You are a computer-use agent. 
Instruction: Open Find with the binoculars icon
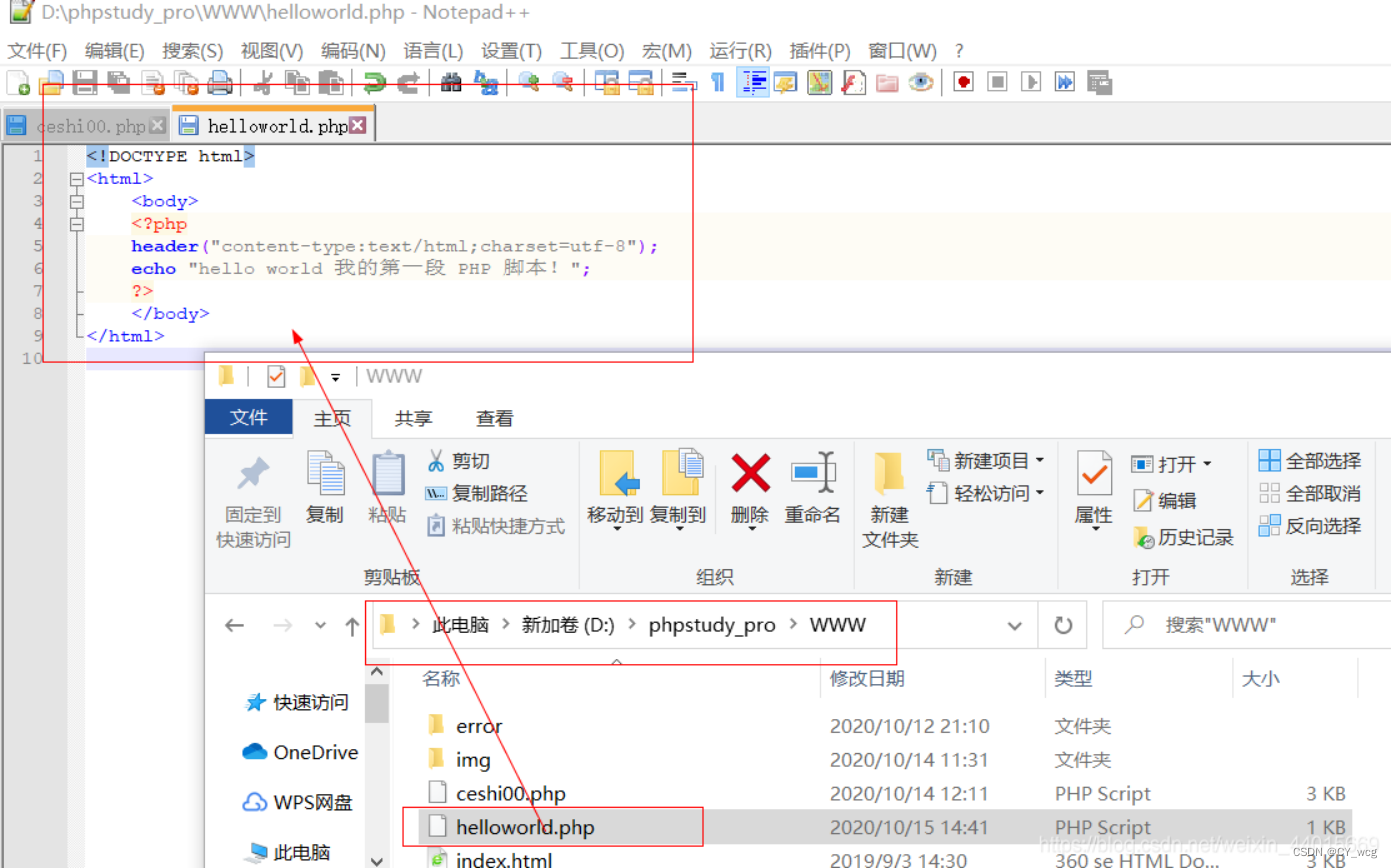pyautogui.click(x=451, y=83)
